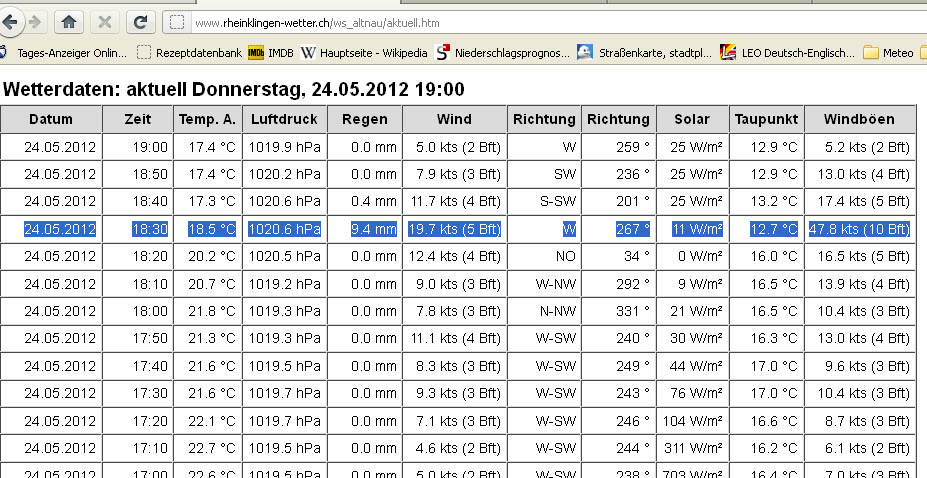Open the Niederschlagsprognose bookmark
The width and height of the screenshot is (927, 478).
coord(503,53)
